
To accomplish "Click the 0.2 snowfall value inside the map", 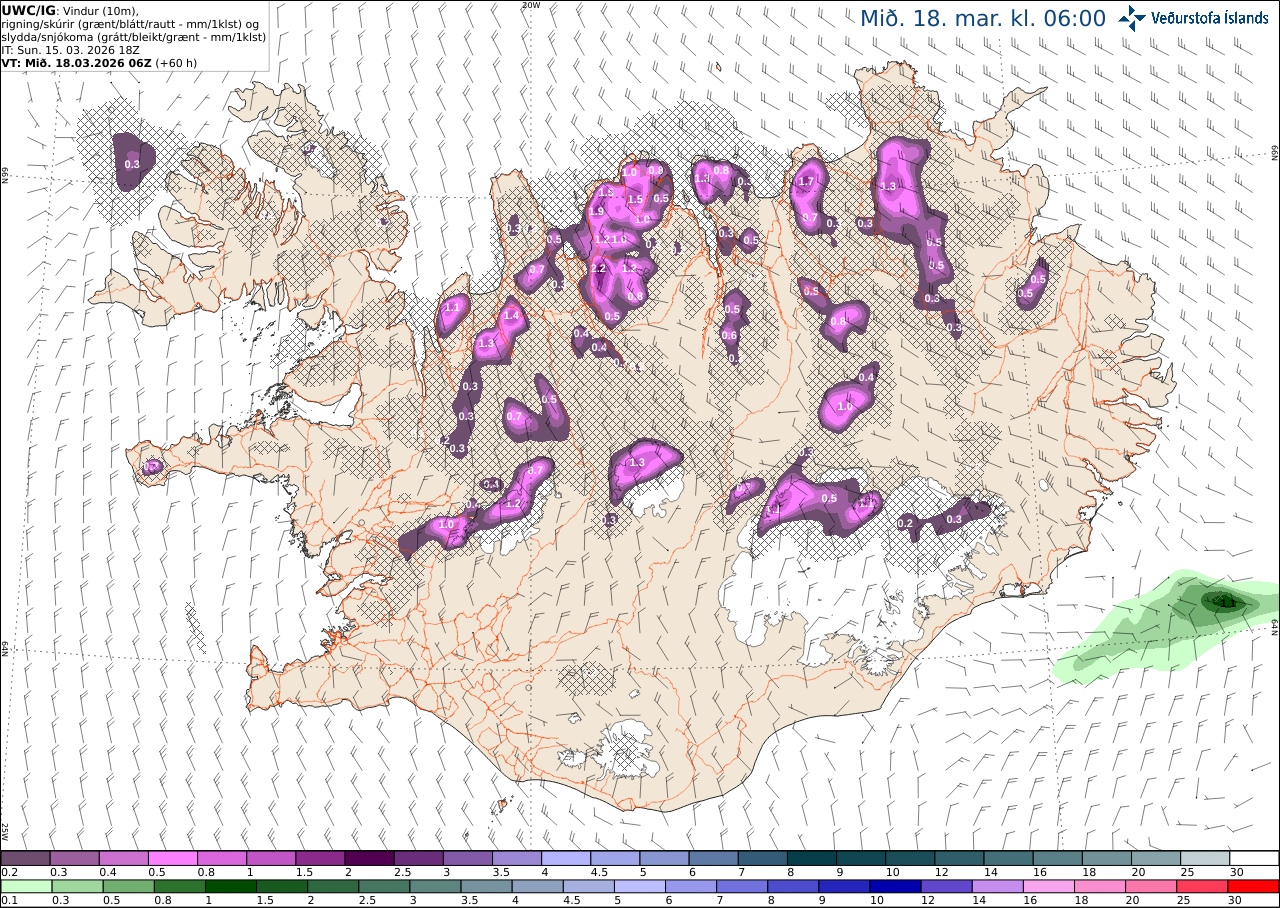I will point(905,523).
